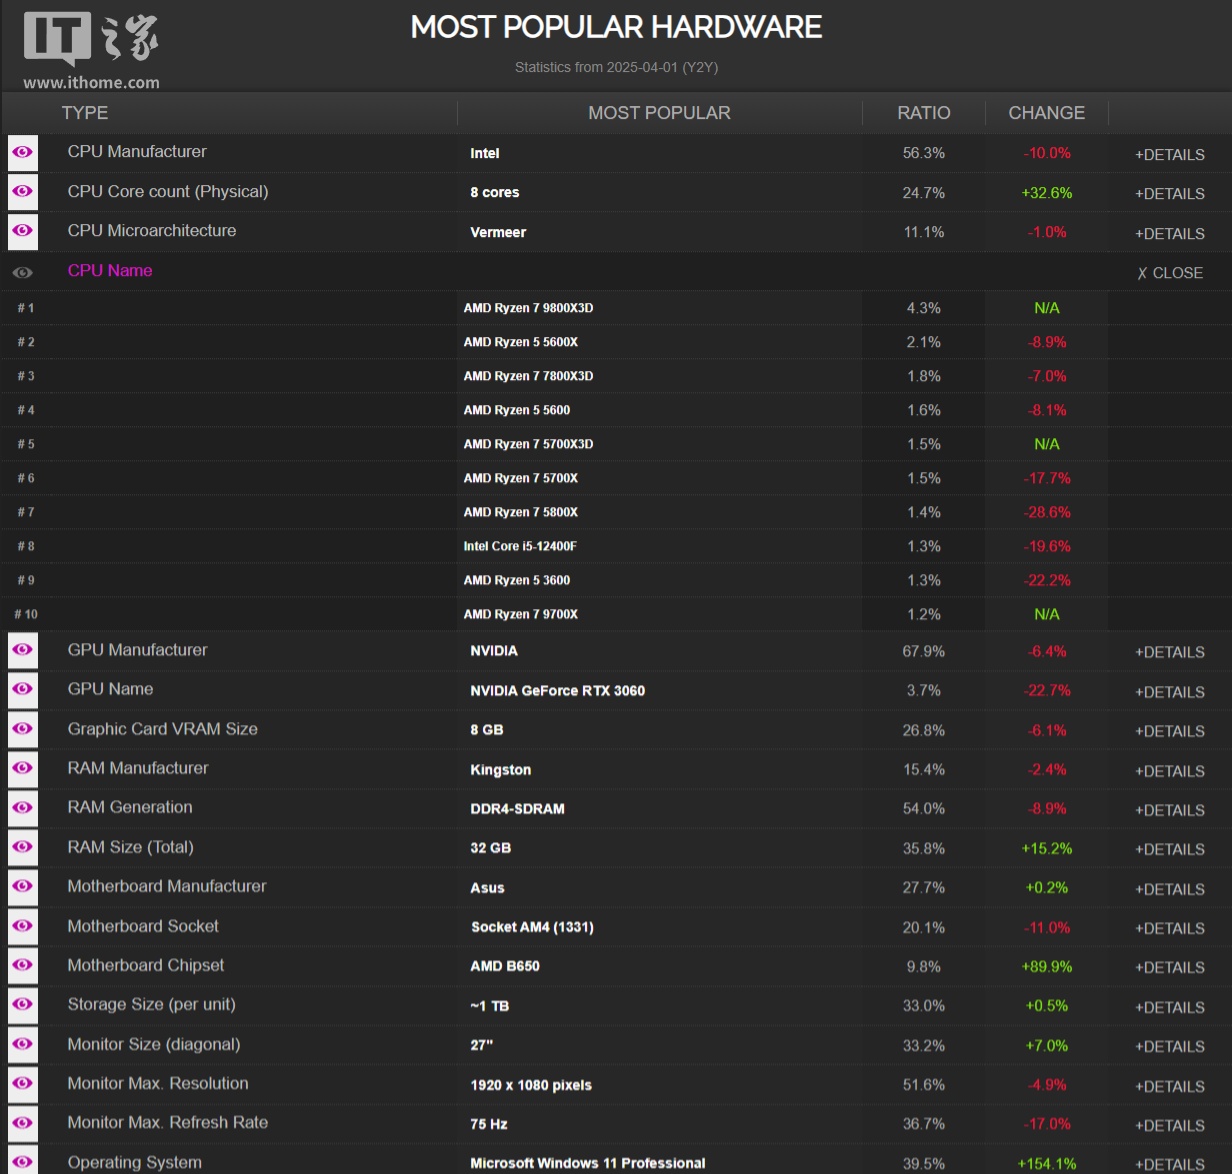The width and height of the screenshot is (1232, 1174).
Task: Click the Socket AM4 (1331) value
Action: coord(532,927)
